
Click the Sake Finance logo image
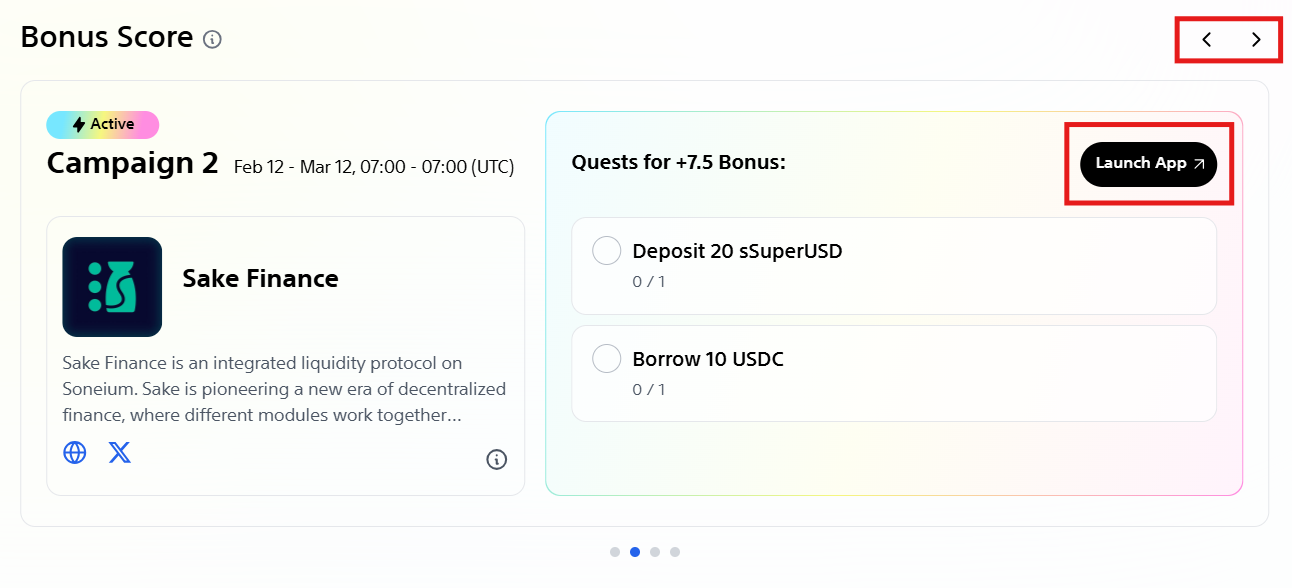point(112,287)
